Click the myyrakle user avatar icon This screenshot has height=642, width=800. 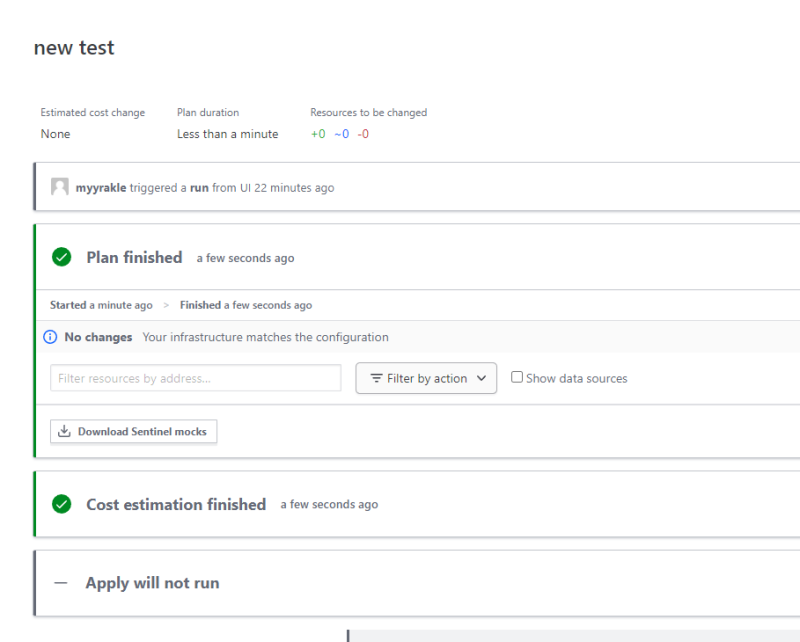click(x=60, y=187)
